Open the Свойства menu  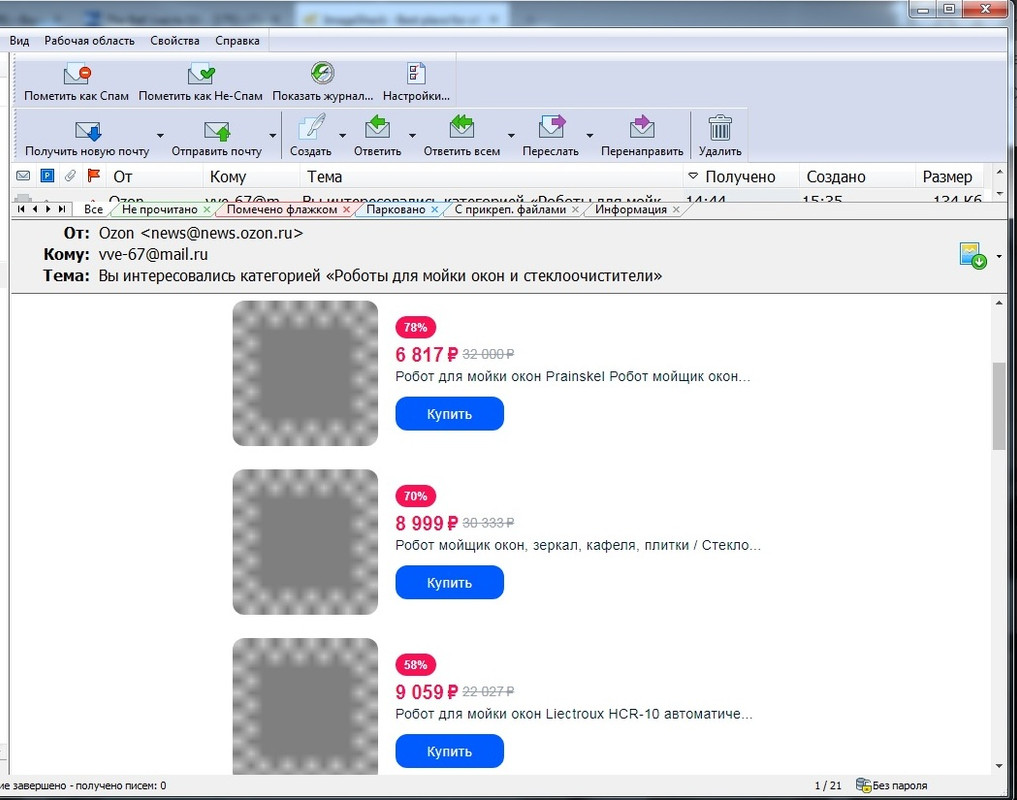(x=175, y=40)
